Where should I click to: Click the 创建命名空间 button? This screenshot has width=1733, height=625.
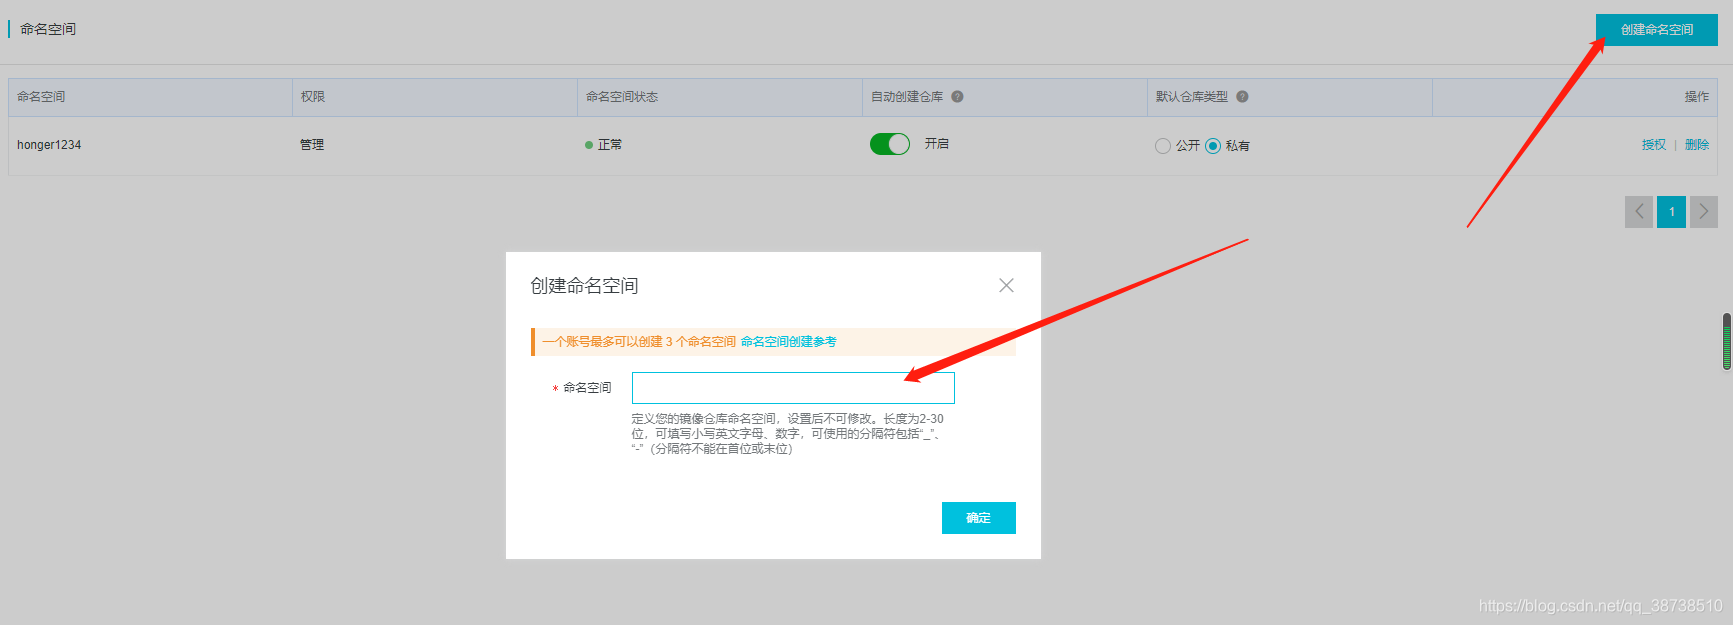pyautogui.click(x=1656, y=30)
